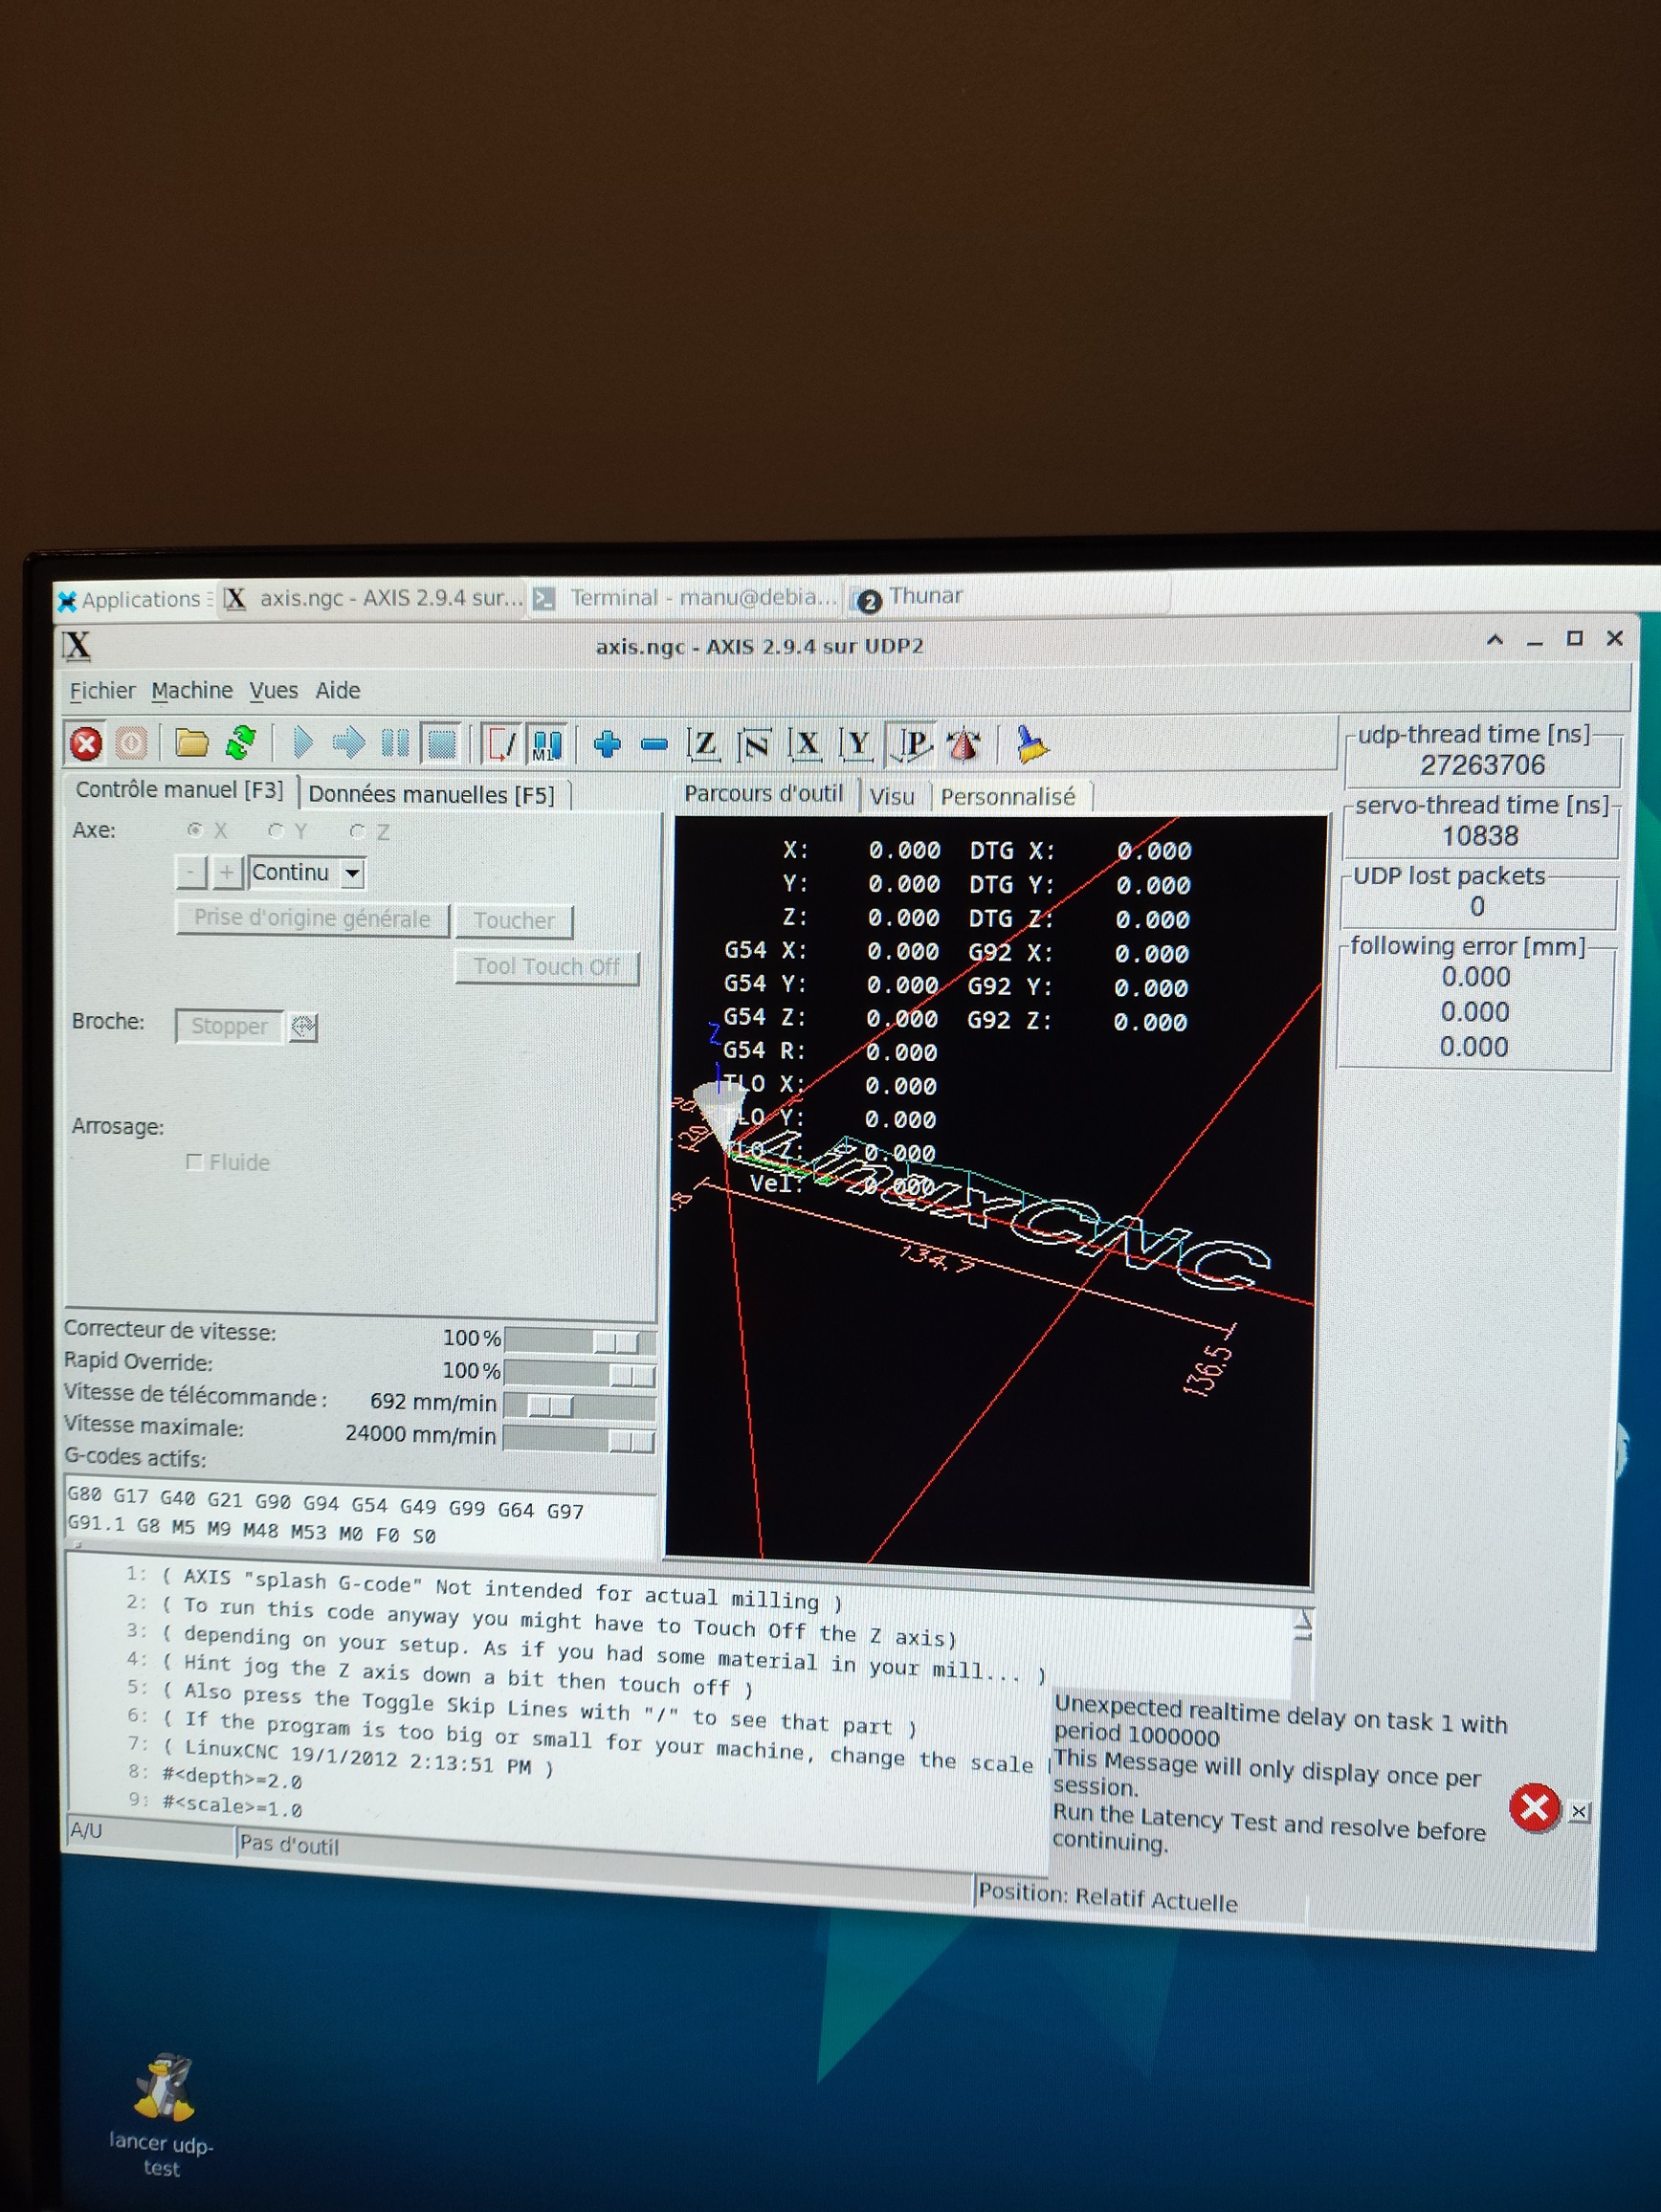Switch to Thunar in the taskbar
The width and height of the screenshot is (1661, 2212).
pos(909,597)
